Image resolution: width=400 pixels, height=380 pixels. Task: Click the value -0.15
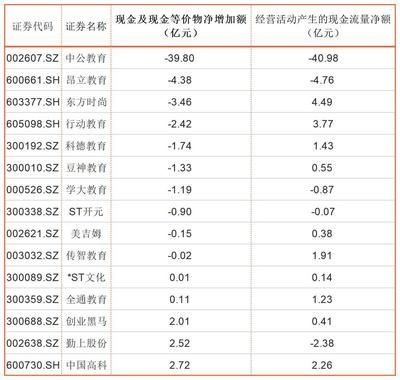click(179, 234)
